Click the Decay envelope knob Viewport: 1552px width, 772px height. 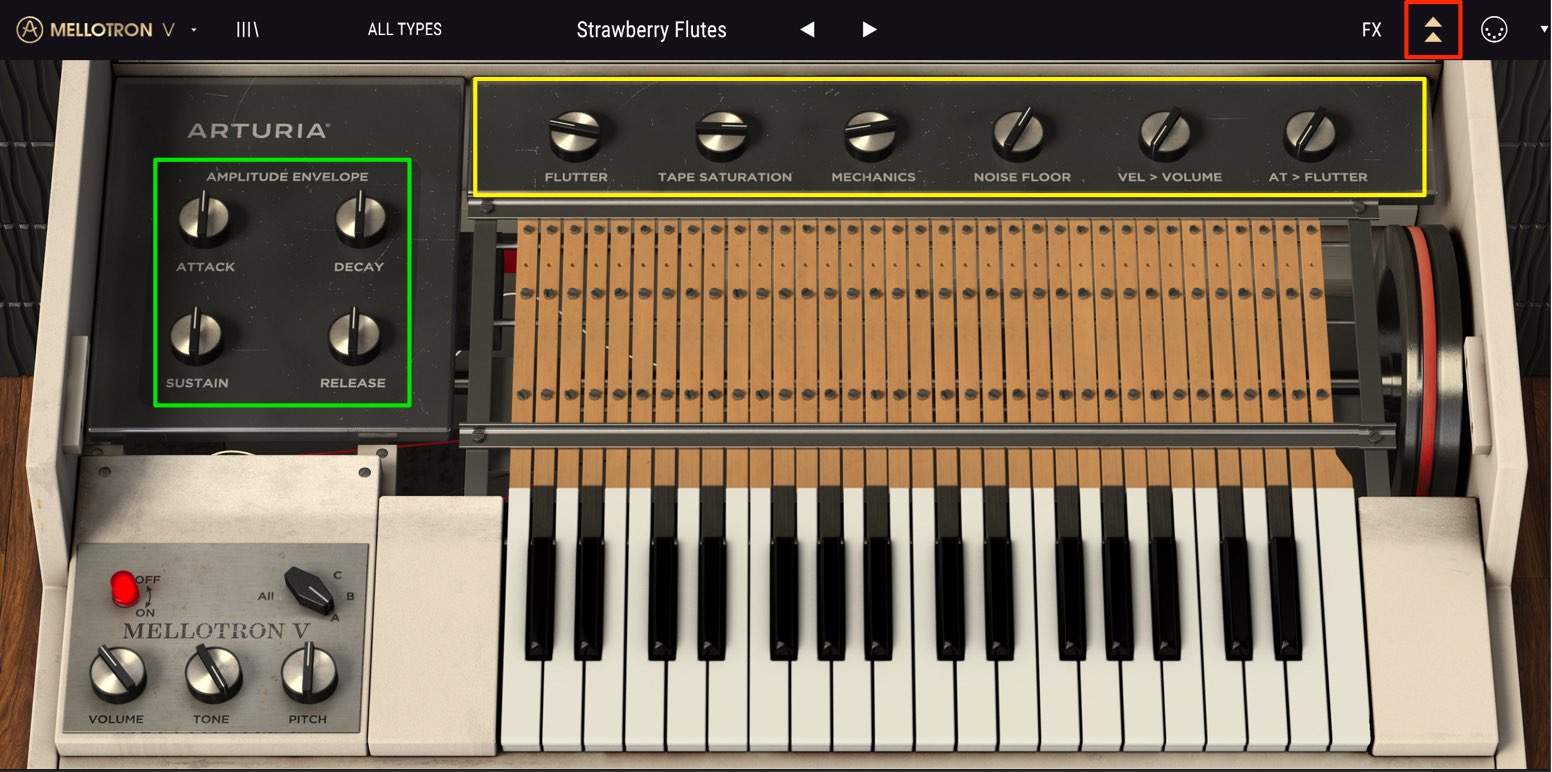(360, 220)
